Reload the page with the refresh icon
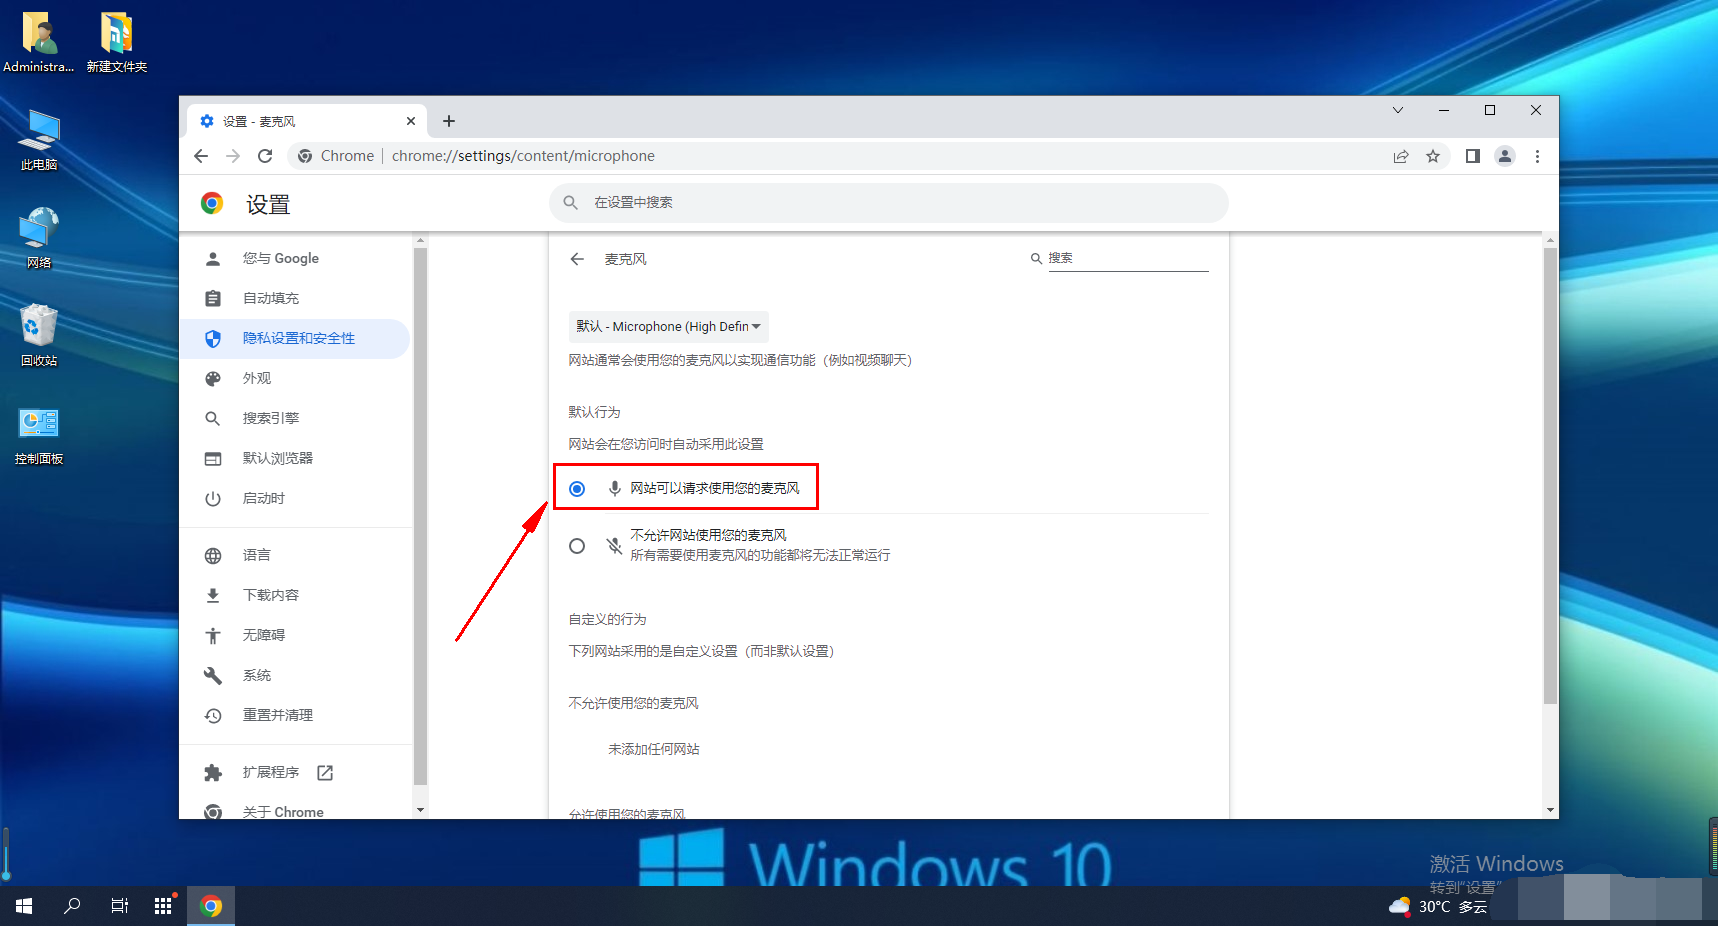The width and height of the screenshot is (1718, 926). click(265, 156)
